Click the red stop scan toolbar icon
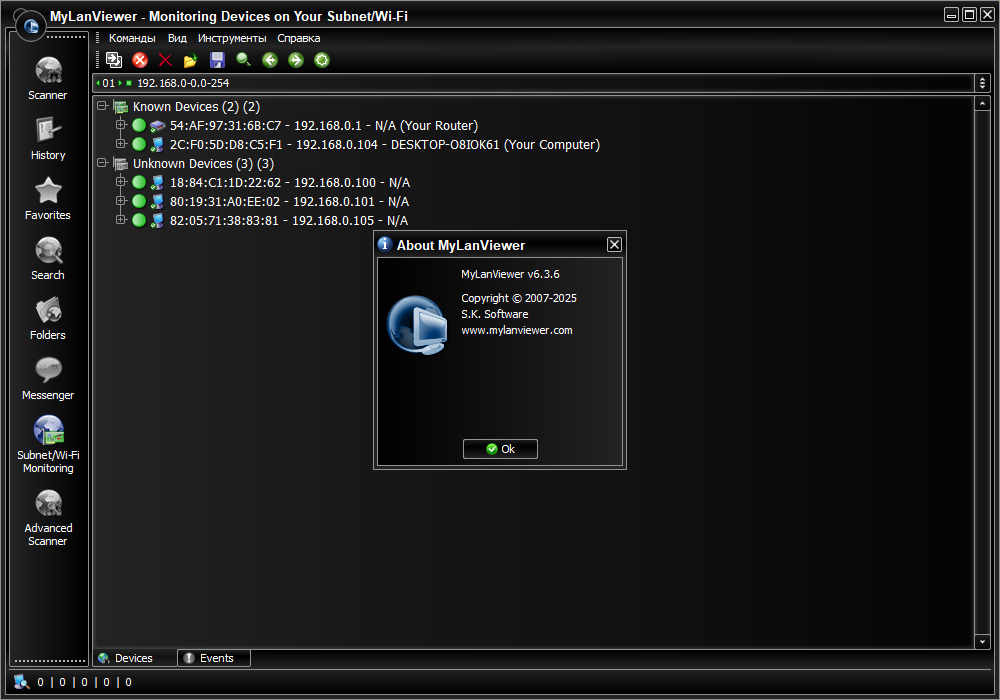The height and width of the screenshot is (700, 1000). click(x=140, y=60)
